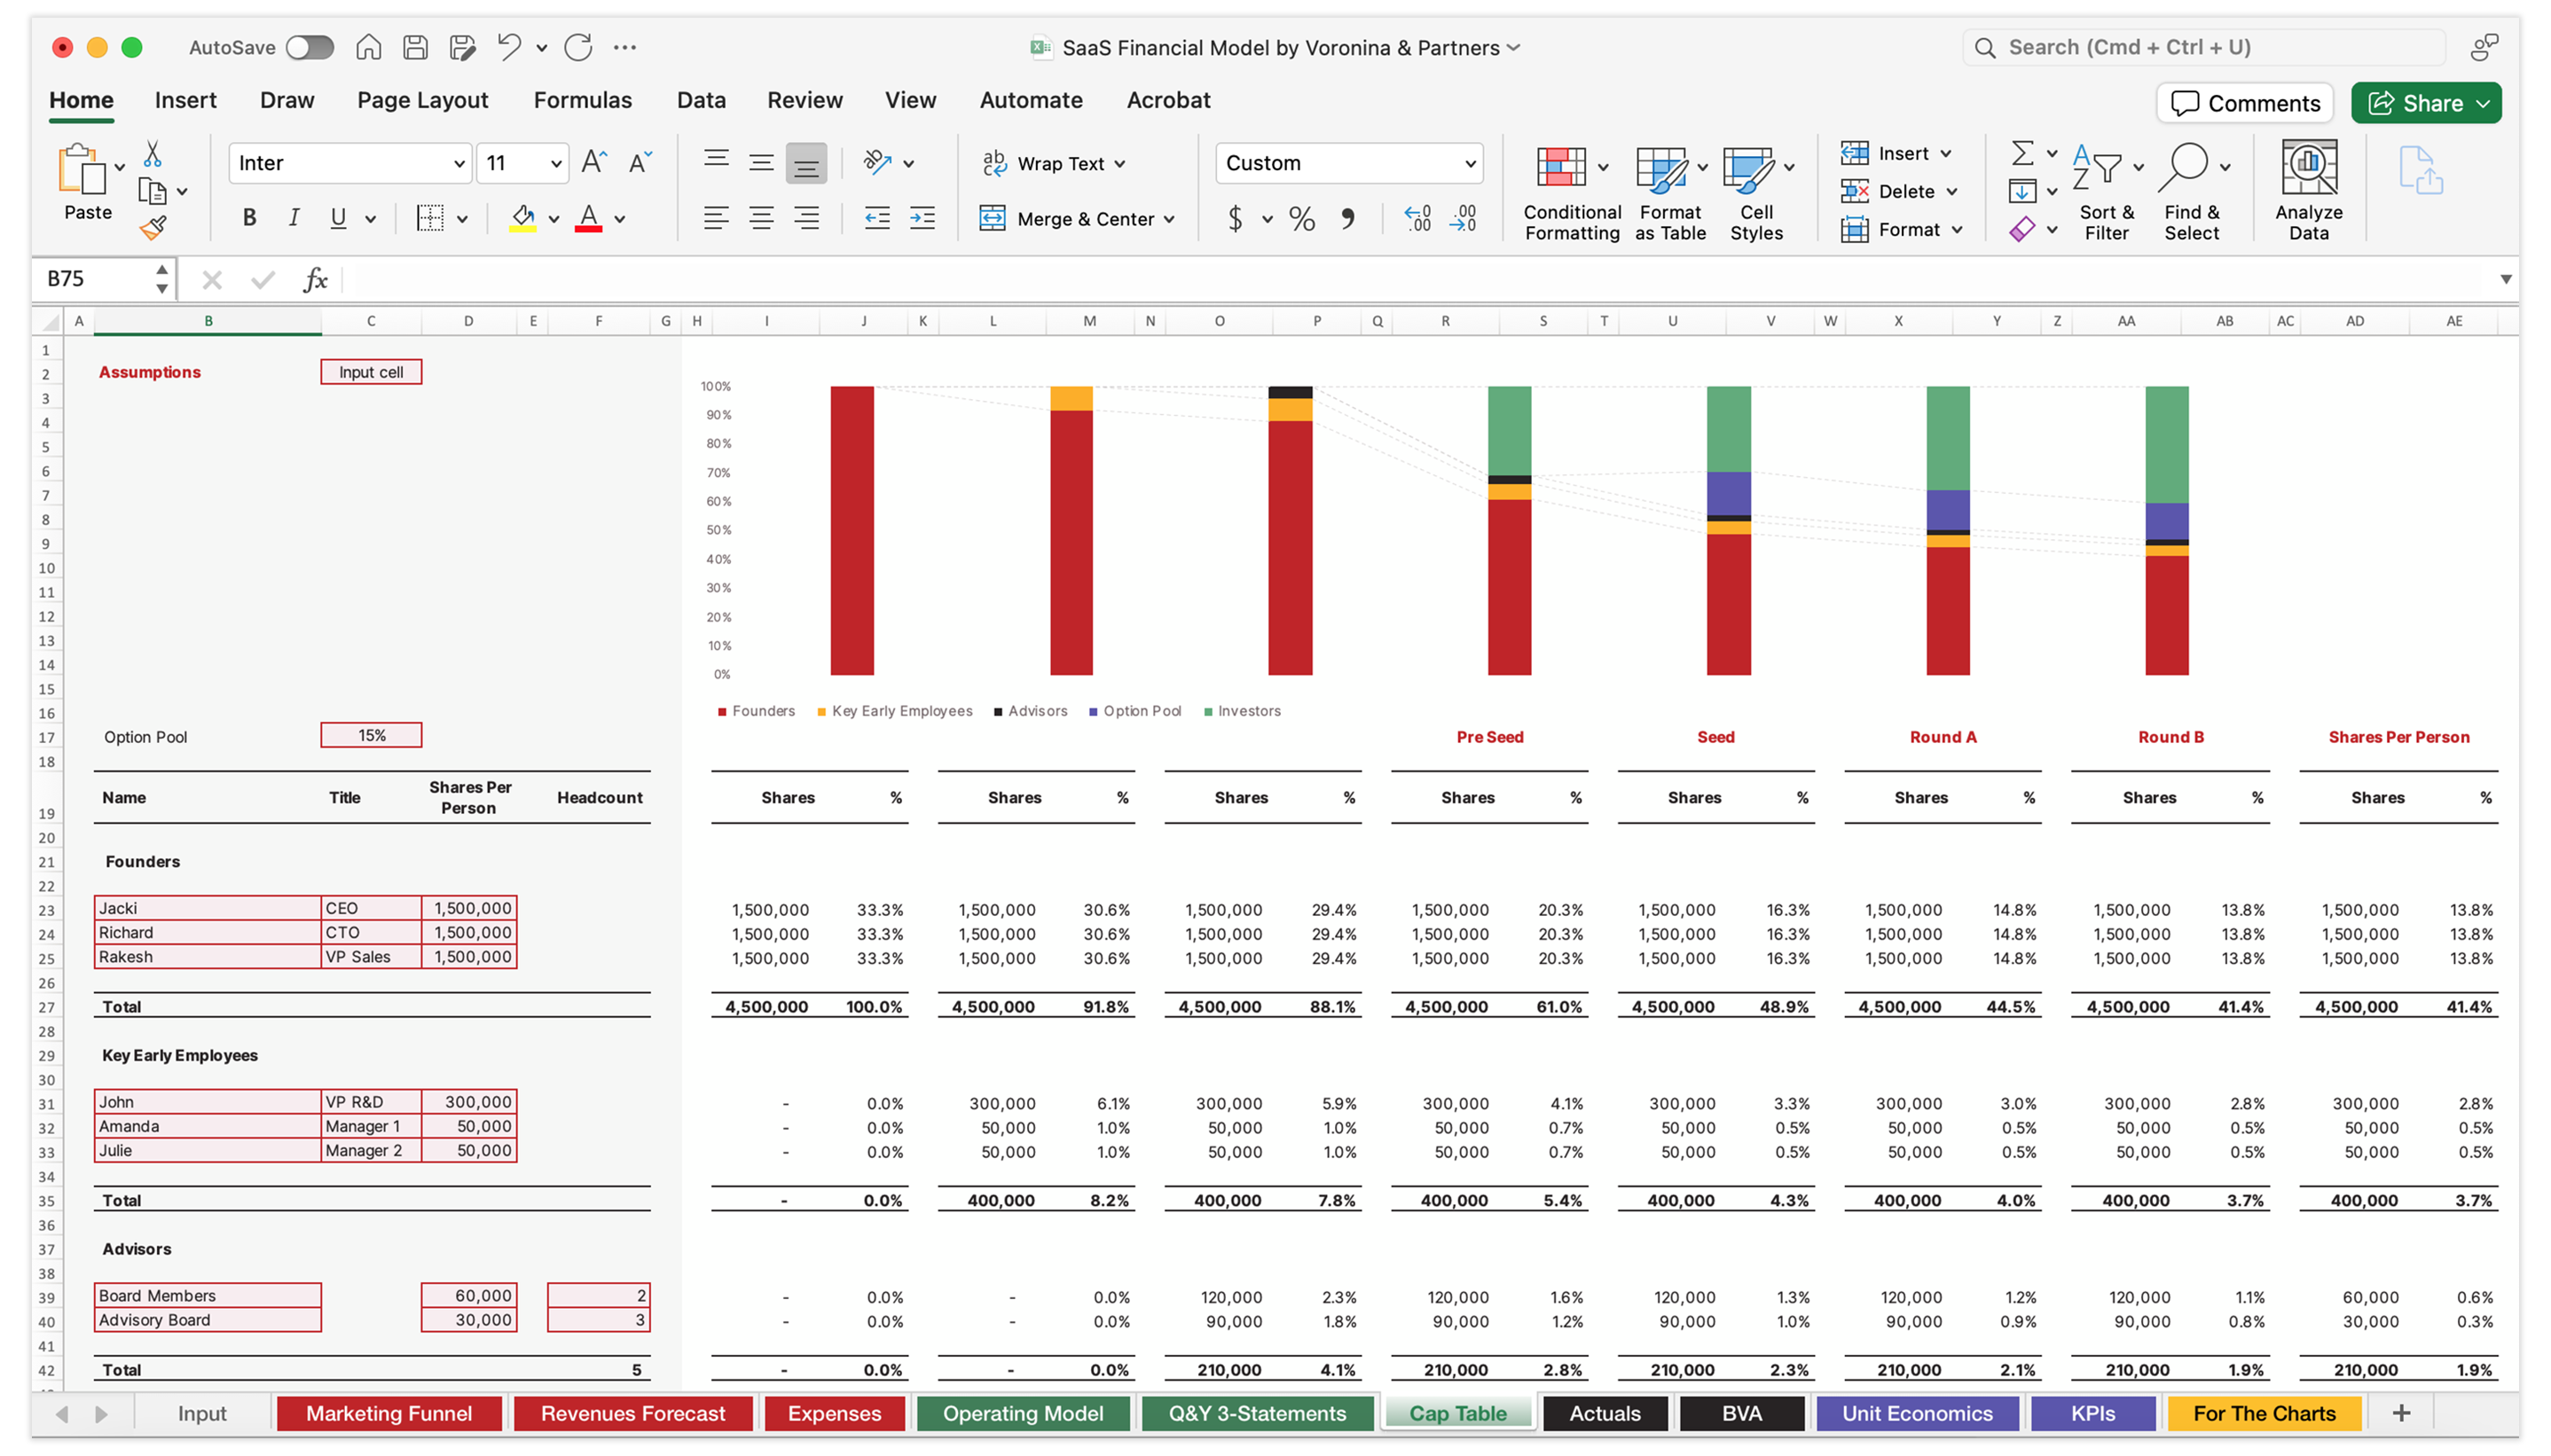This screenshot has width=2551, height=1456.
Task: Toggle Bottom Align button
Action: tap(806, 163)
